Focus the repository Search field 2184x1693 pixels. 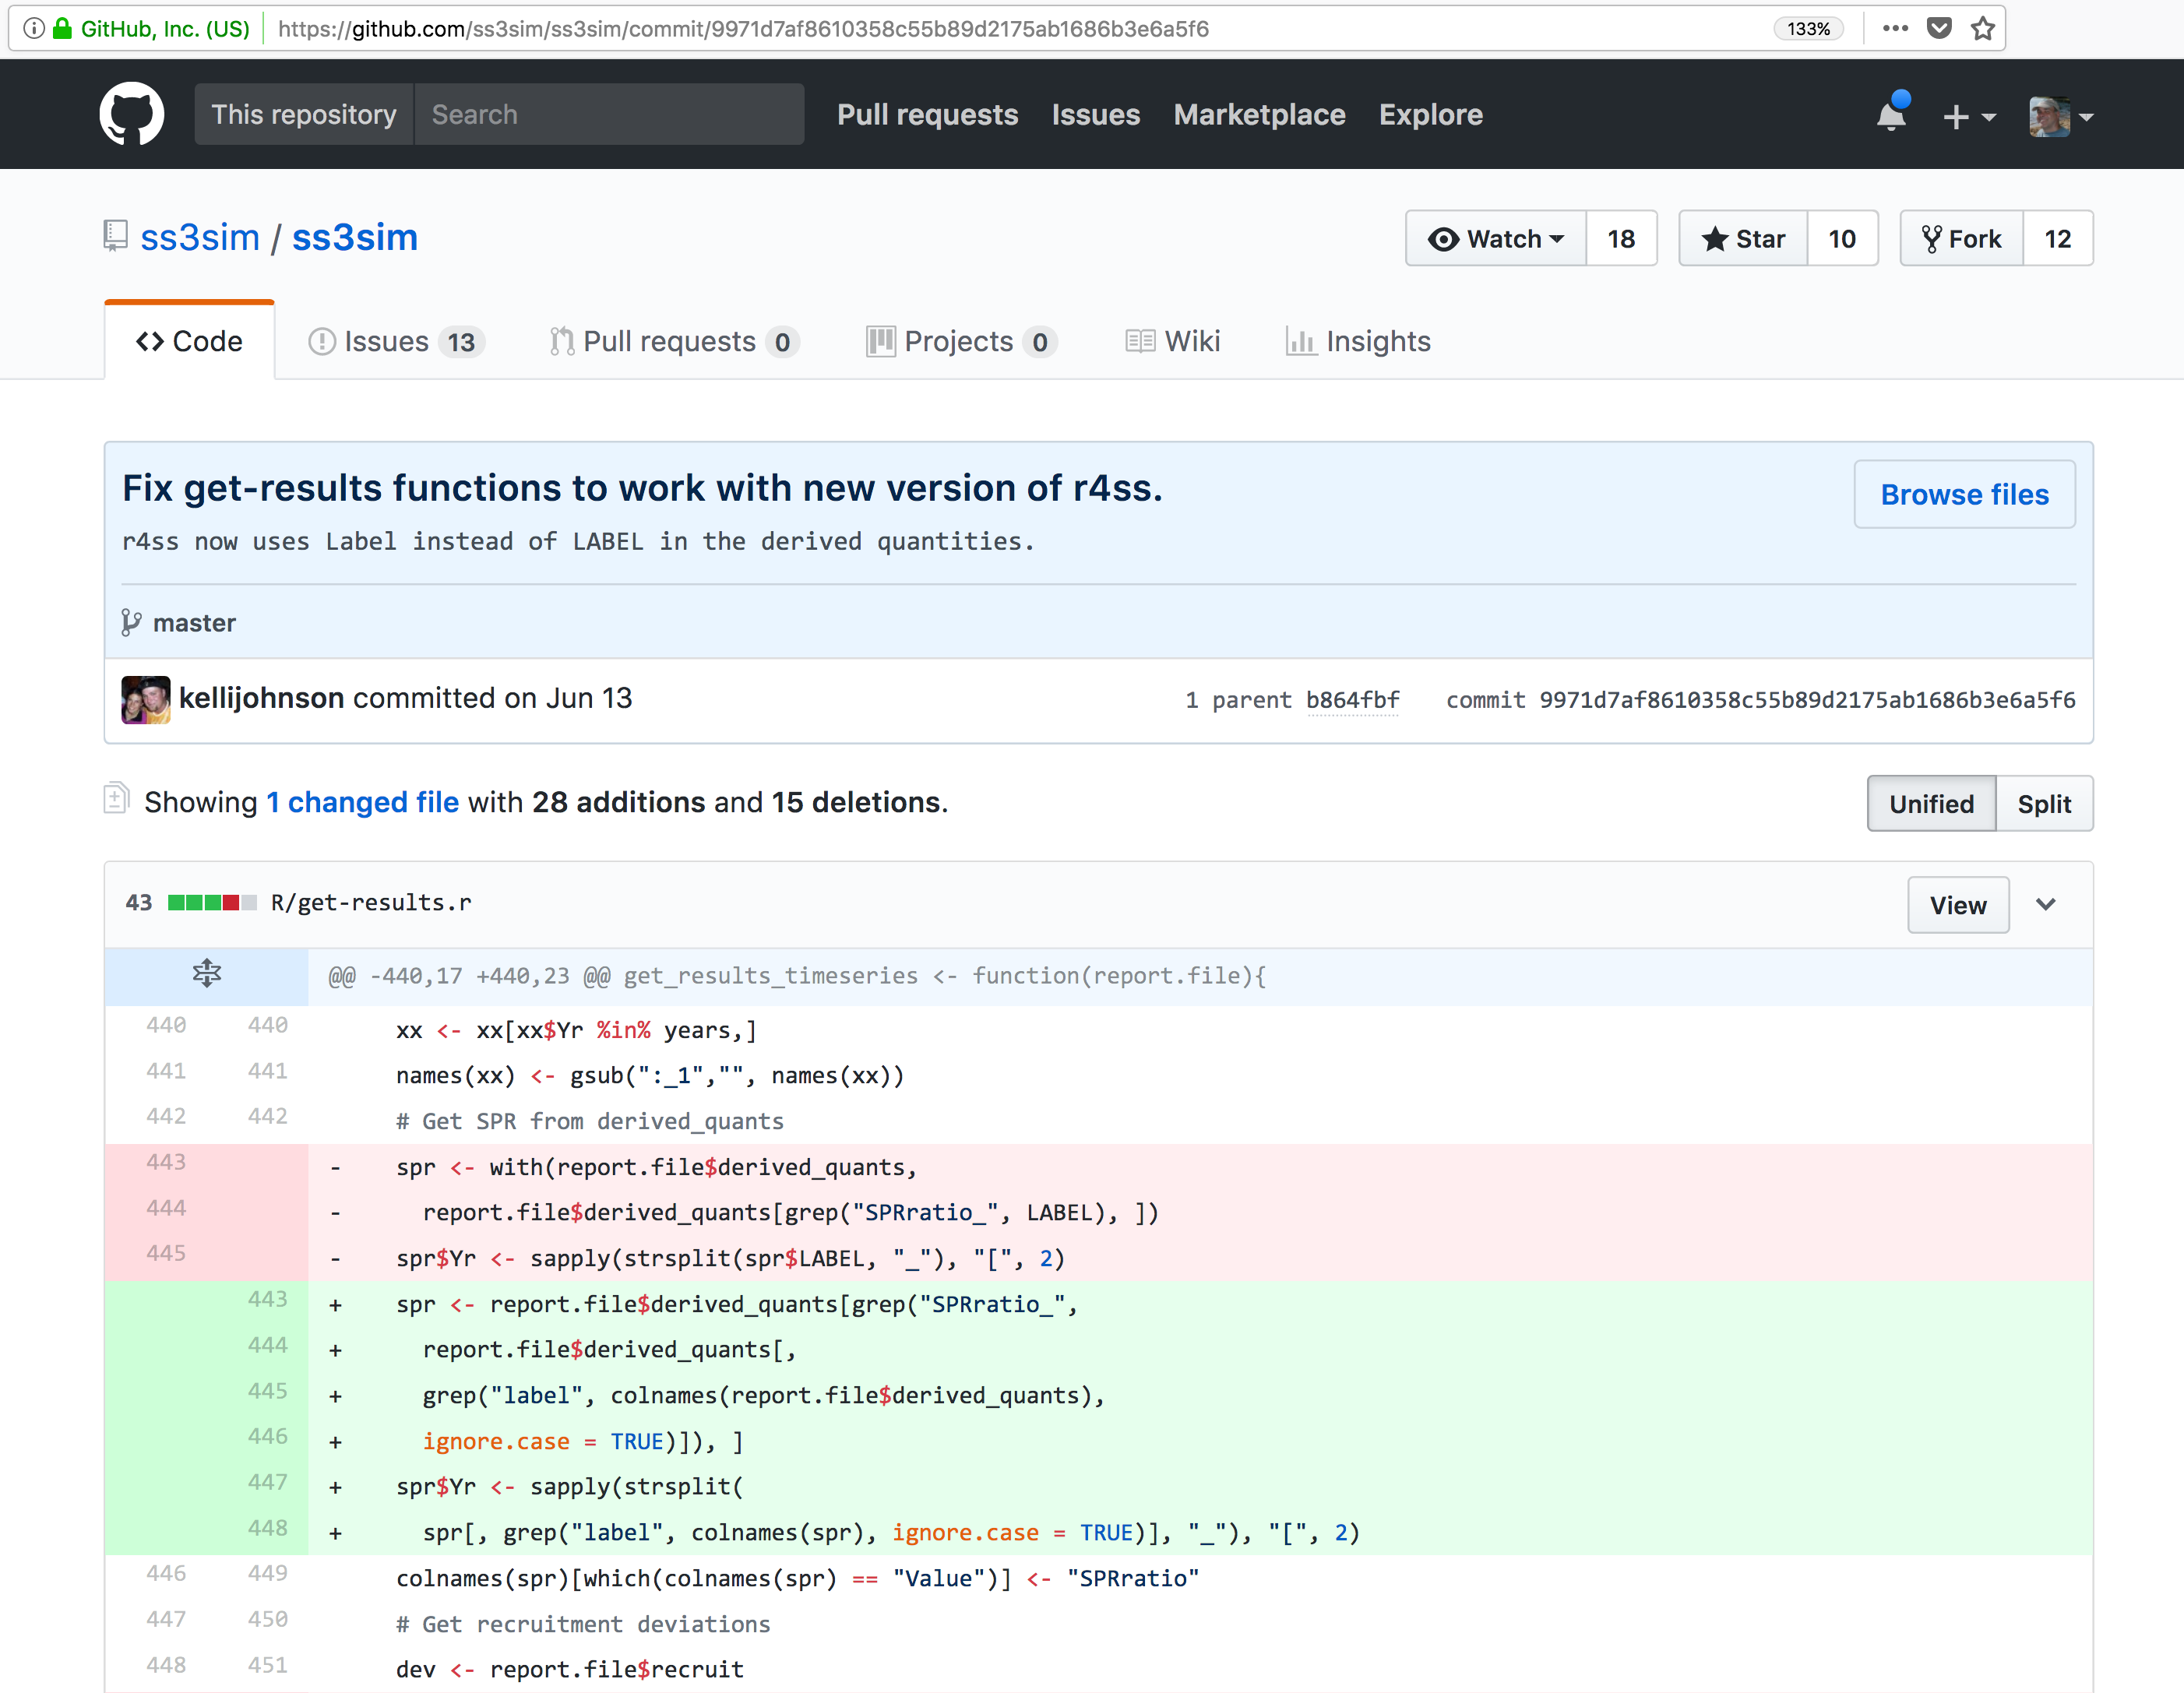pos(608,115)
